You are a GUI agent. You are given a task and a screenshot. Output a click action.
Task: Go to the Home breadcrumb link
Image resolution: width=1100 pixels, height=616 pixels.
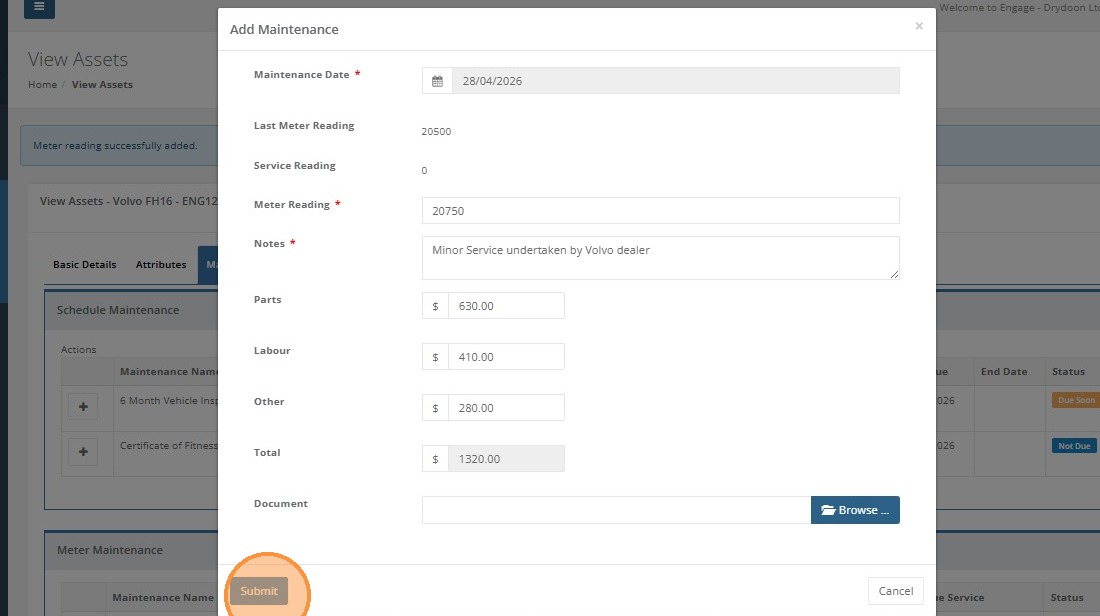click(x=42, y=85)
